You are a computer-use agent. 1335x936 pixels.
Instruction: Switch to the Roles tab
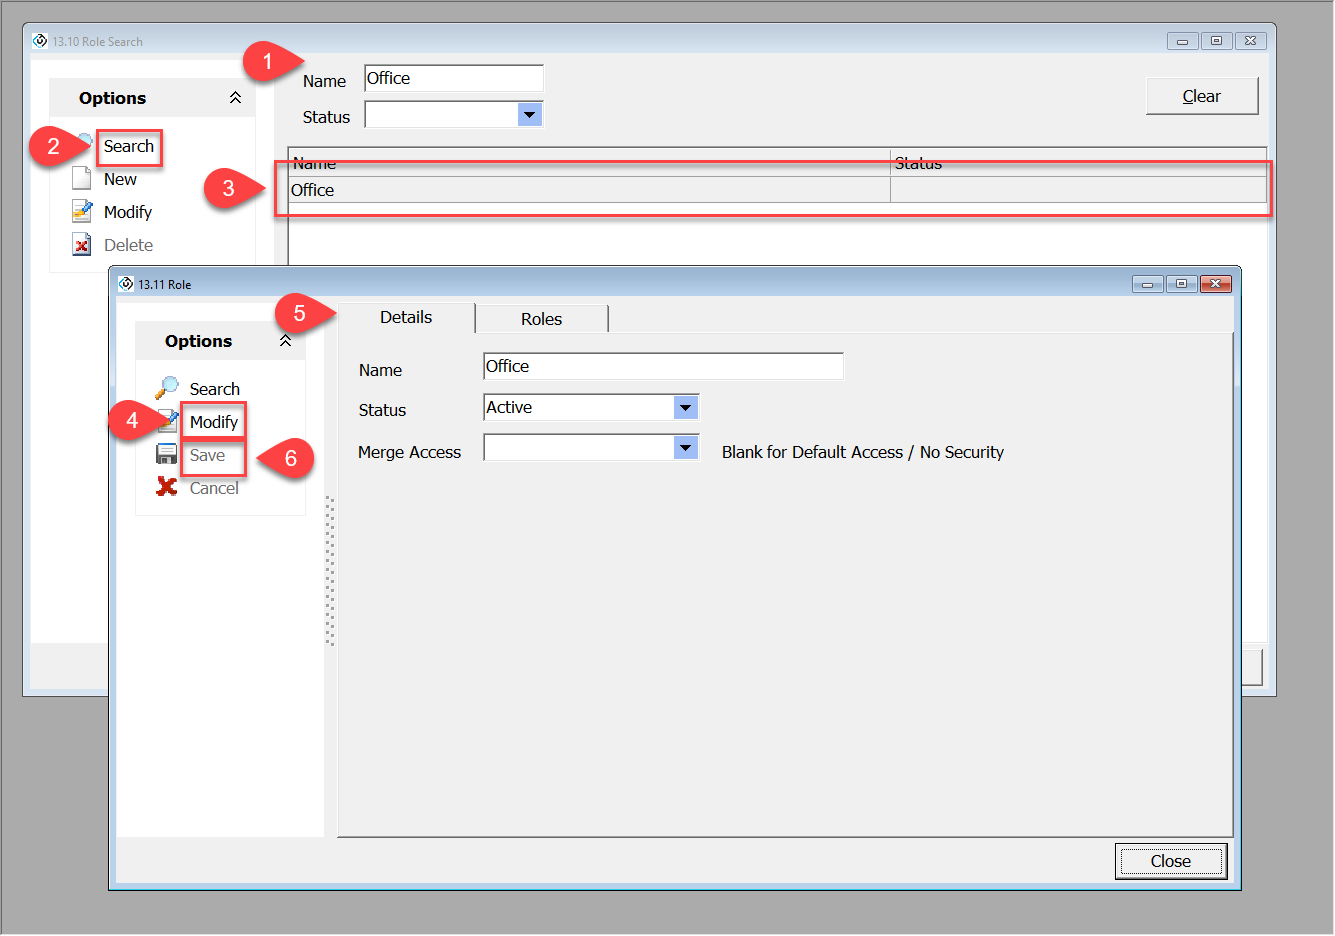pos(541,319)
